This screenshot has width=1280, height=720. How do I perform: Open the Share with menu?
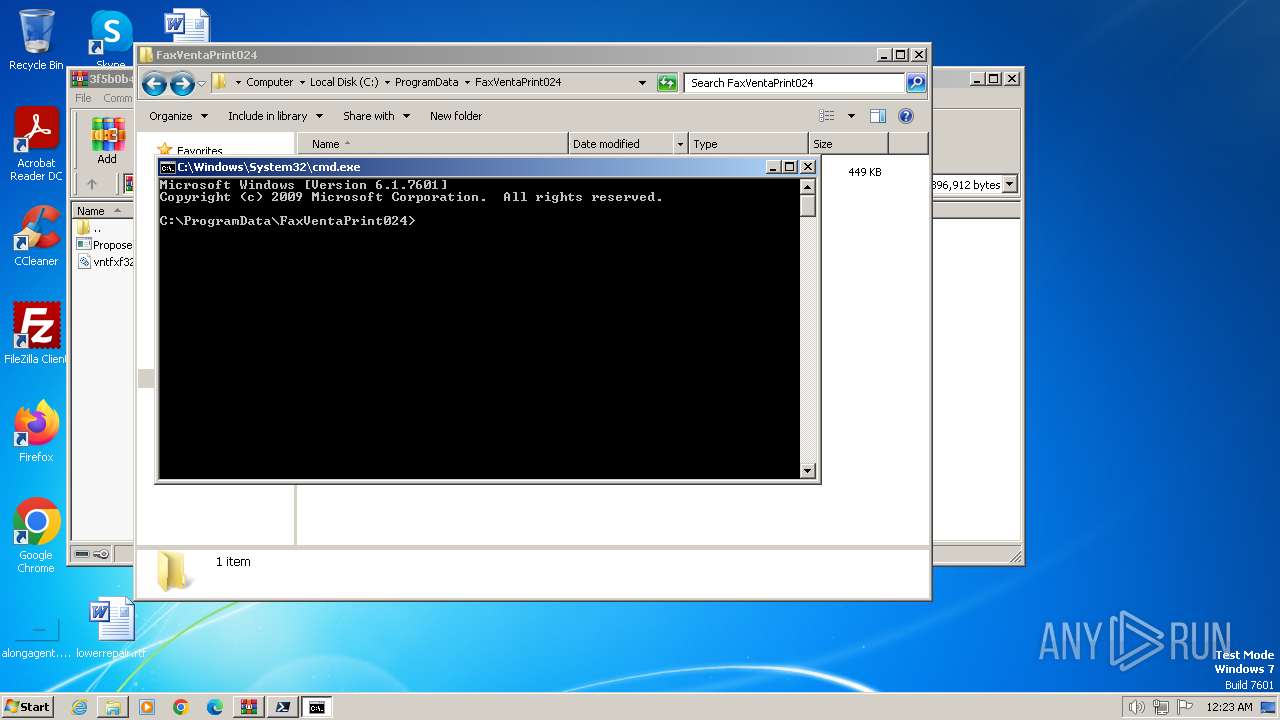tap(376, 116)
